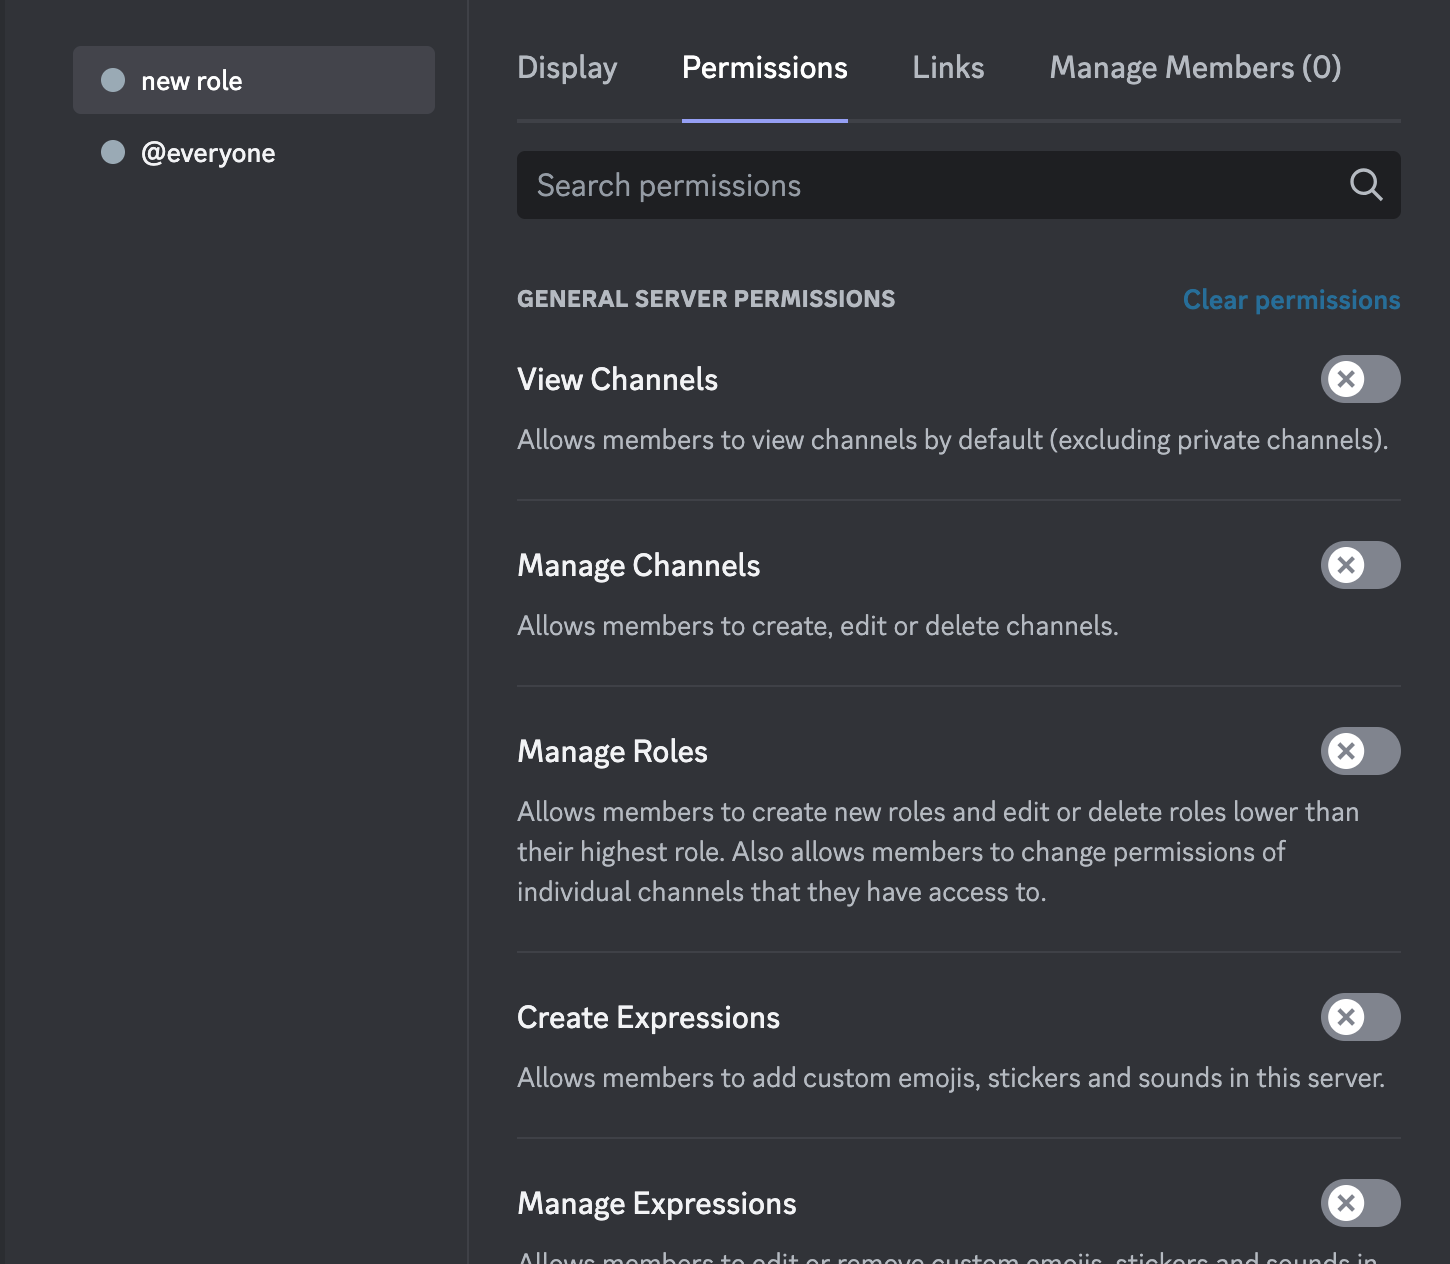Open the Links tab
This screenshot has width=1450, height=1264.
coord(947,67)
